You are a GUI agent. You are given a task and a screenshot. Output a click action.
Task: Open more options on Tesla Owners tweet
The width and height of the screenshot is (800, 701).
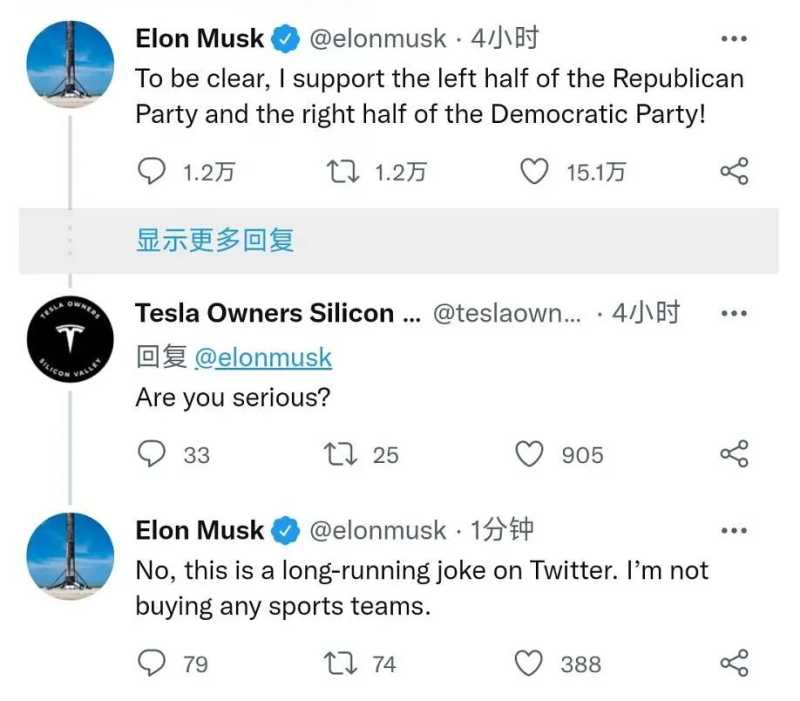pyautogui.click(x=734, y=313)
